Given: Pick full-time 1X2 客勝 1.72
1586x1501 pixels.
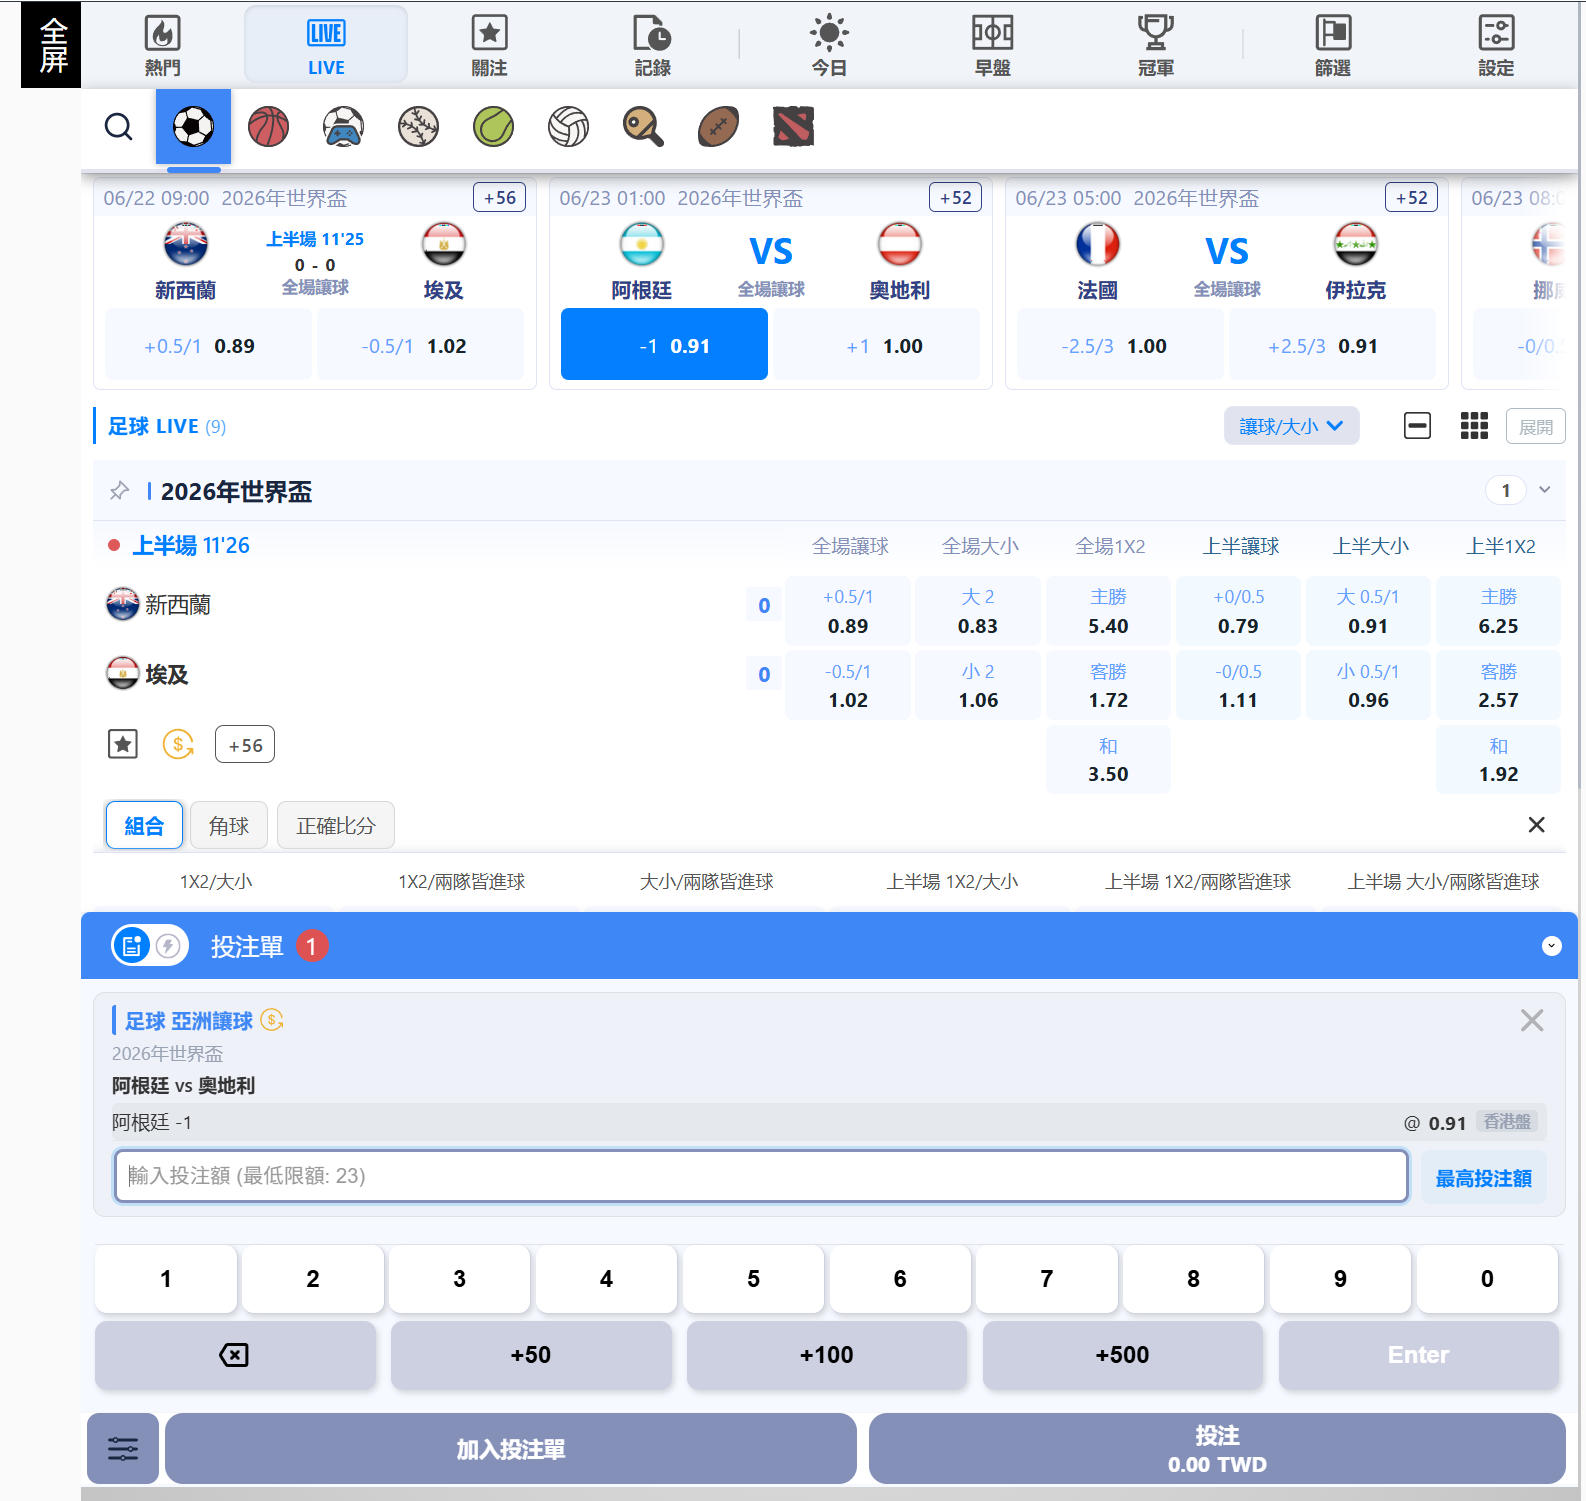Looking at the screenshot, I should (1108, 685).
